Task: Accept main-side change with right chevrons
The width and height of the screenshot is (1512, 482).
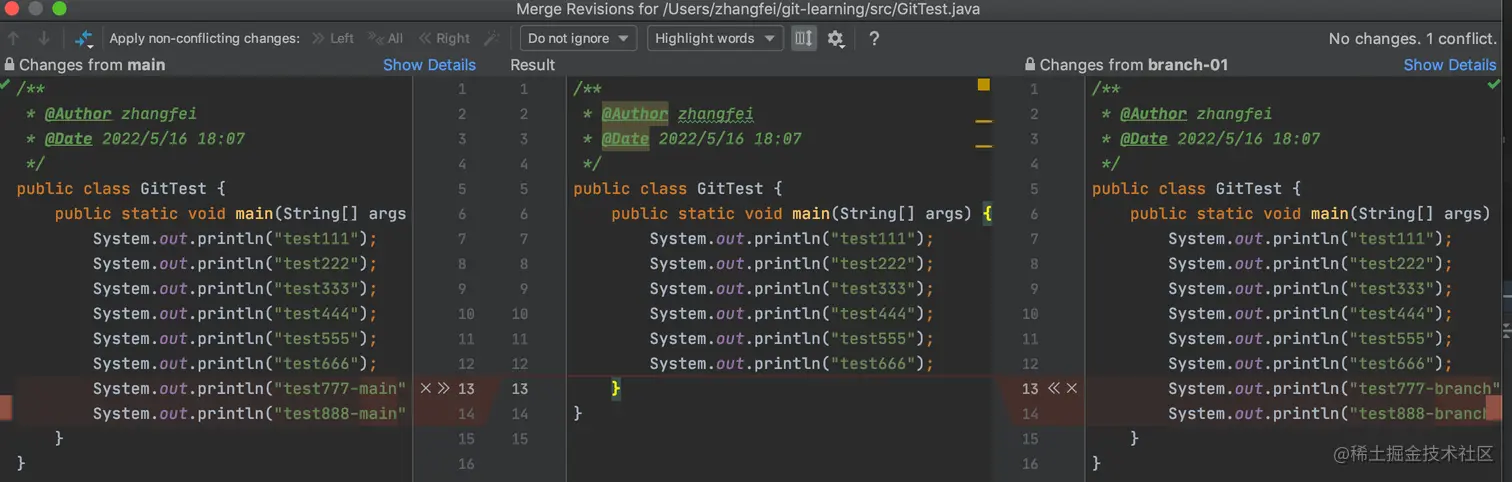Action: [x=444, y=388]
